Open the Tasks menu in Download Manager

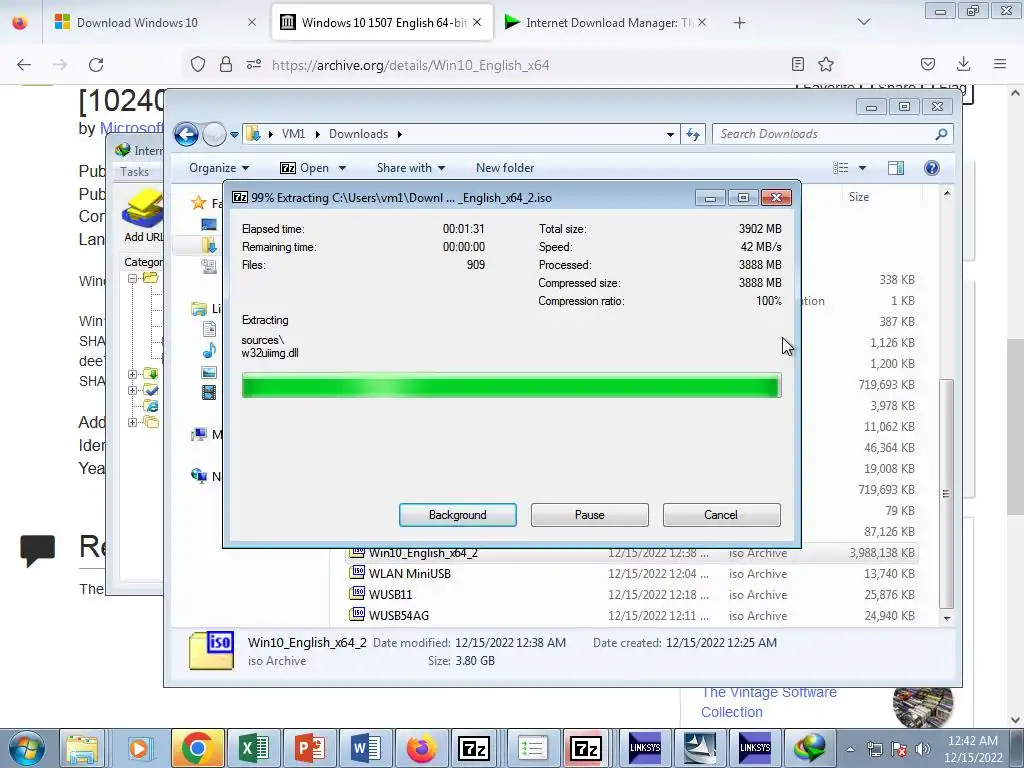[x=135, y=172]
